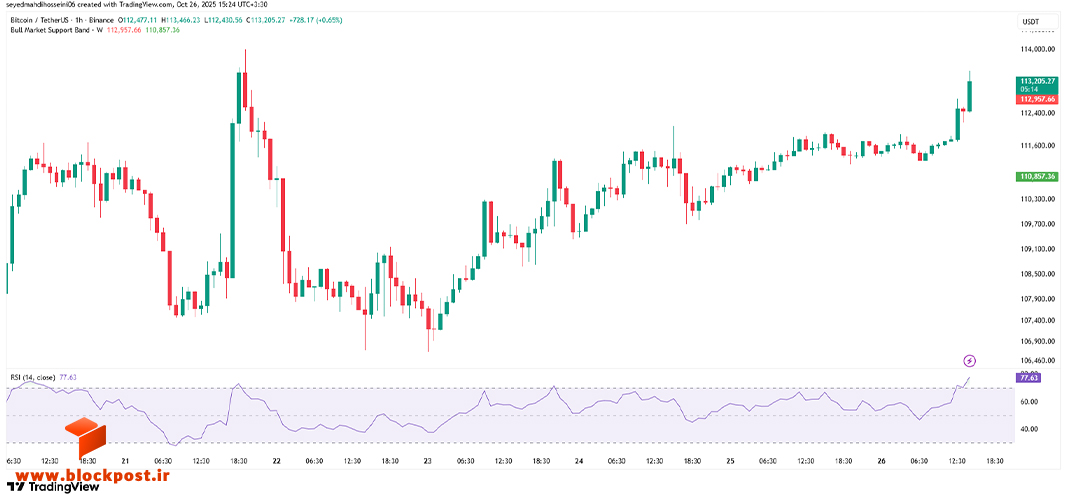This screenshot has width=1066, height=500.
Task: Click the orange Blockpost cube logo
Action: 86,439
